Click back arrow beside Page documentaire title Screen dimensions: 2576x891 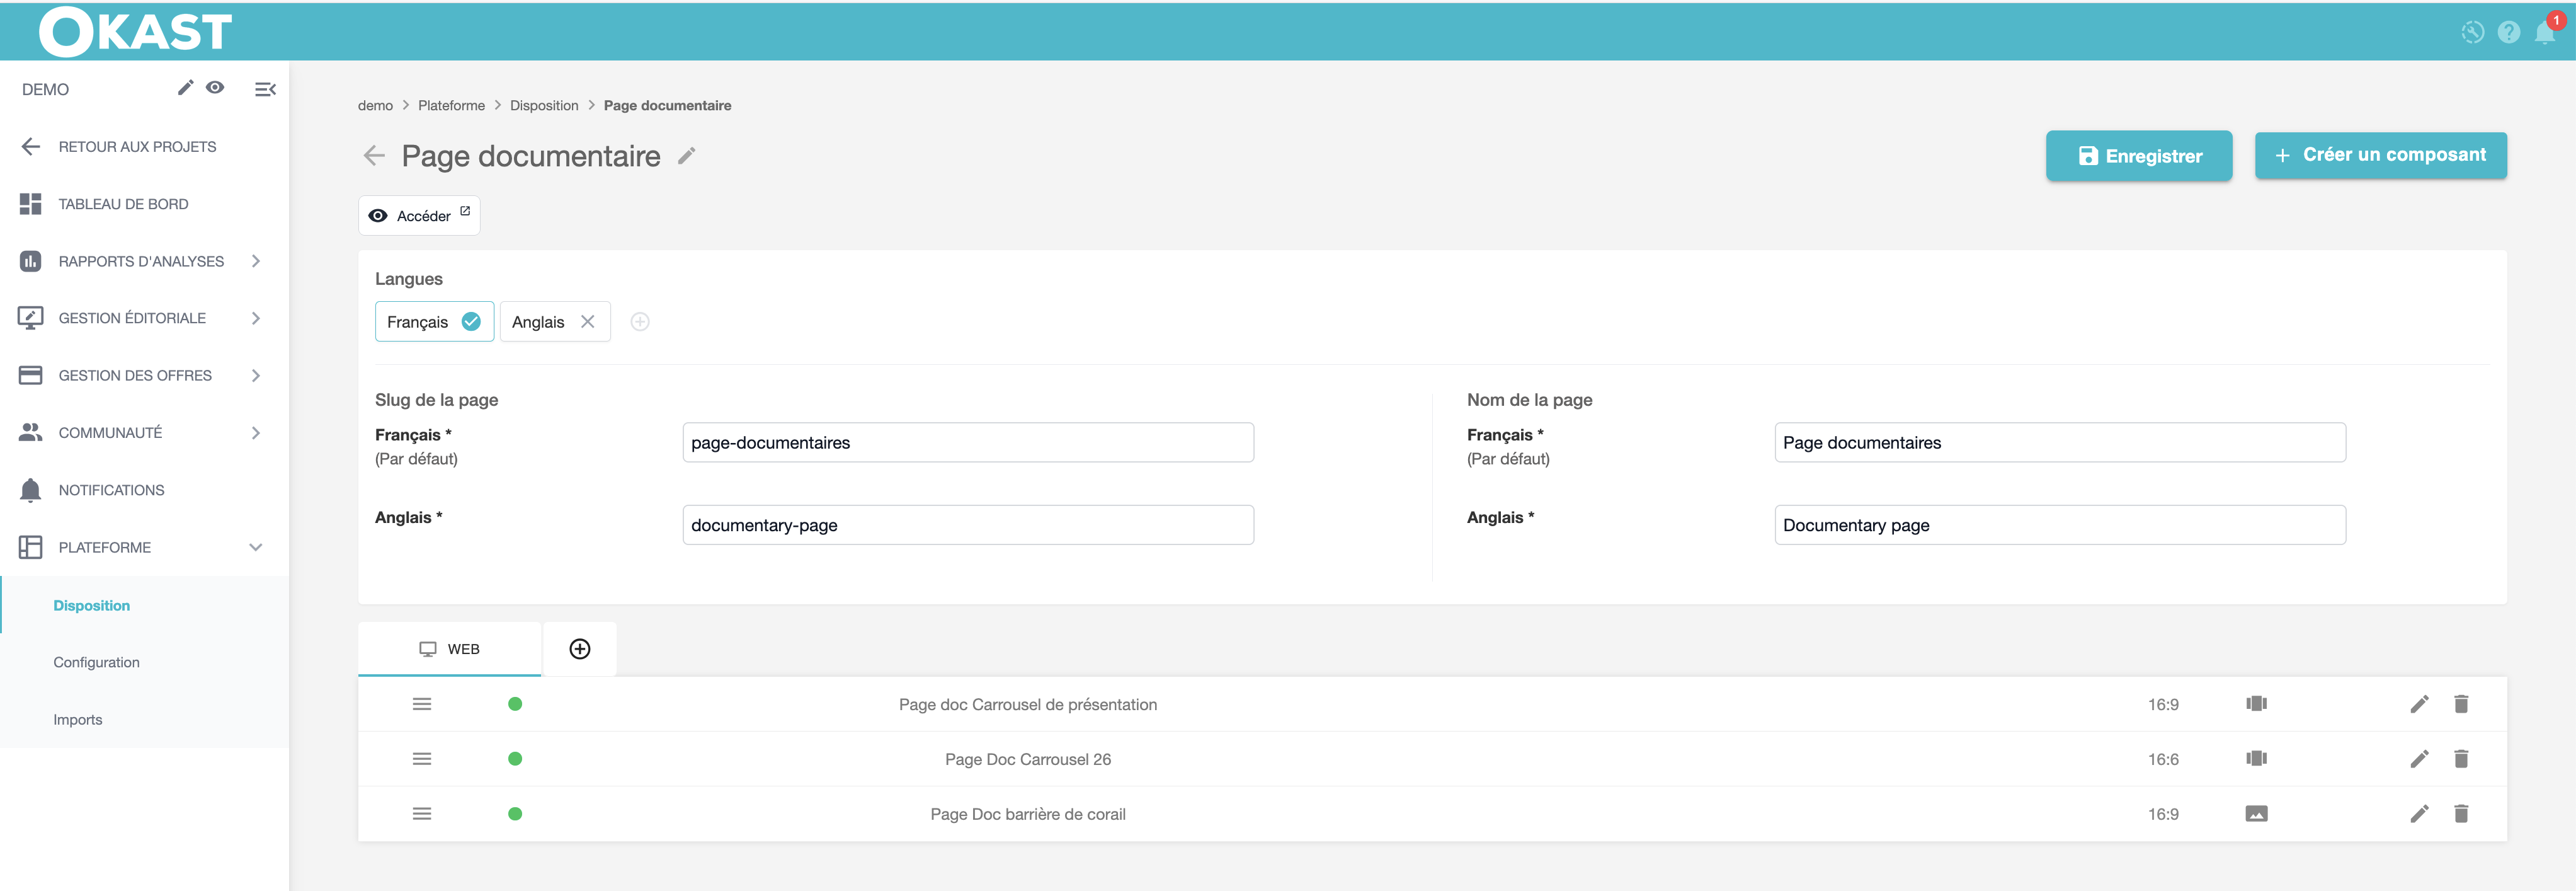click(374, 156)
